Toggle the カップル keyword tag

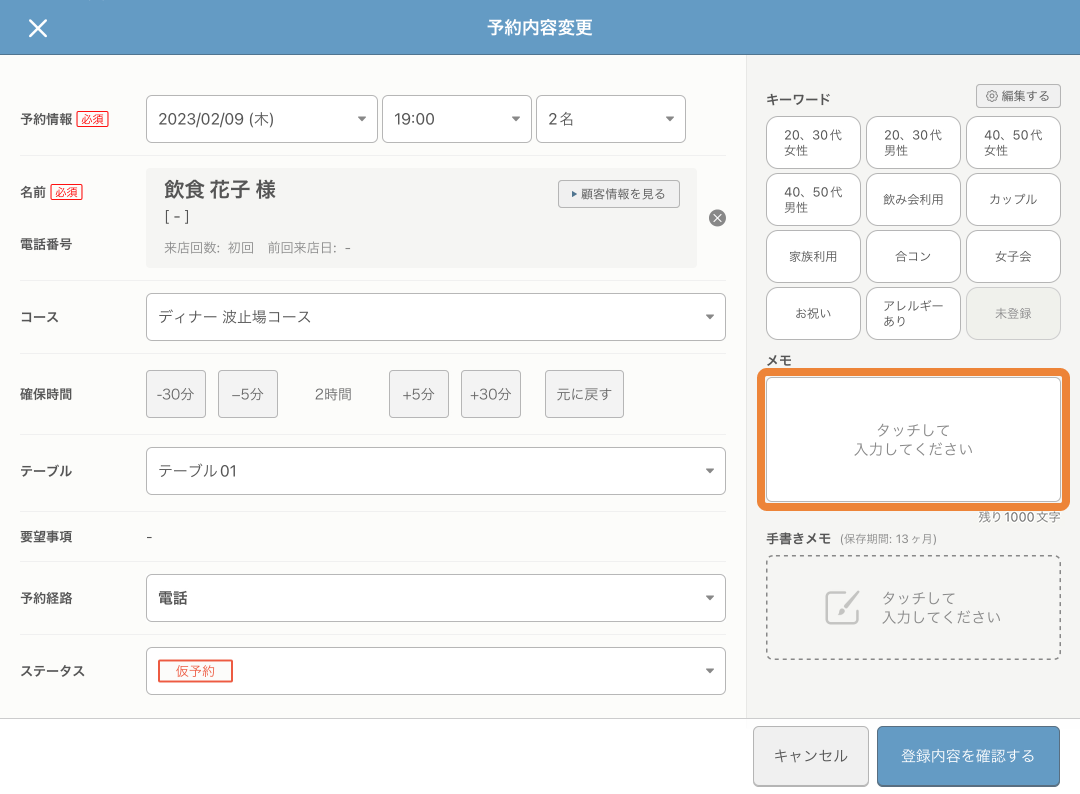(x=1013, y=199)
